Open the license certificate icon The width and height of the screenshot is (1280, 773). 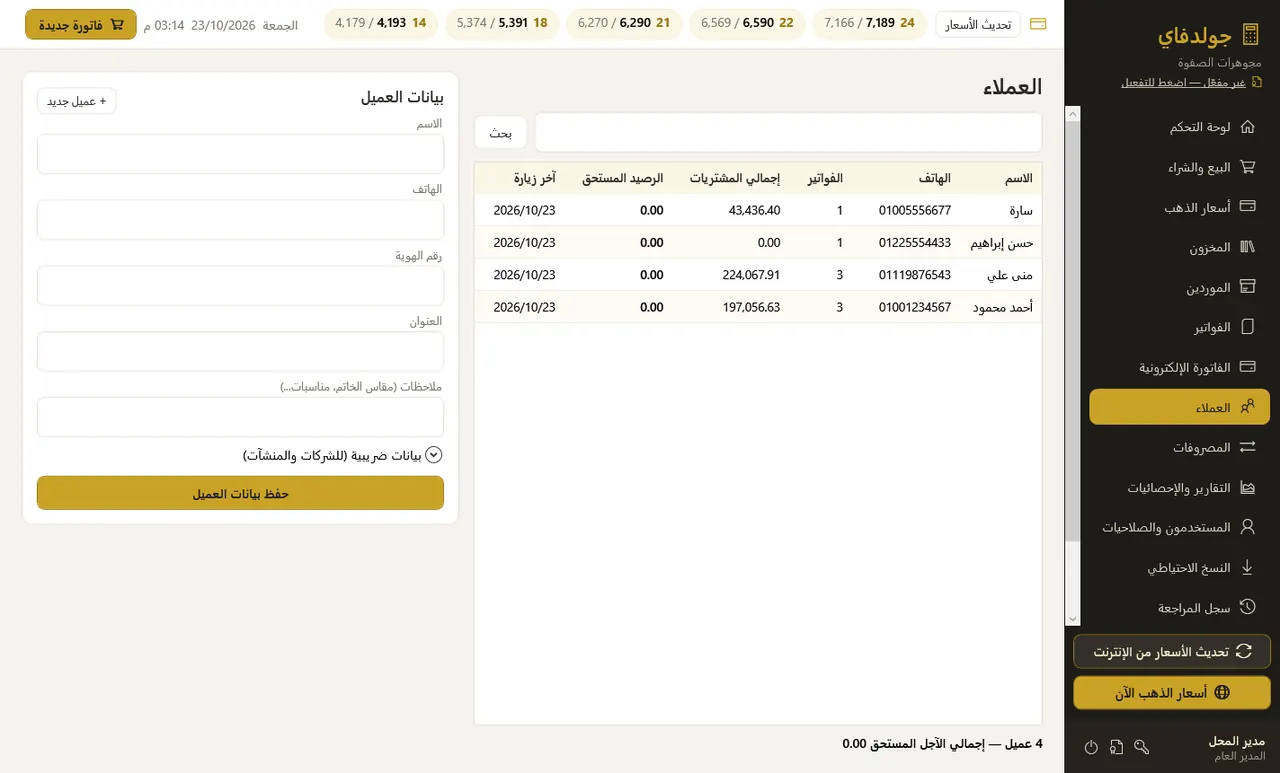pos(1116,747)
